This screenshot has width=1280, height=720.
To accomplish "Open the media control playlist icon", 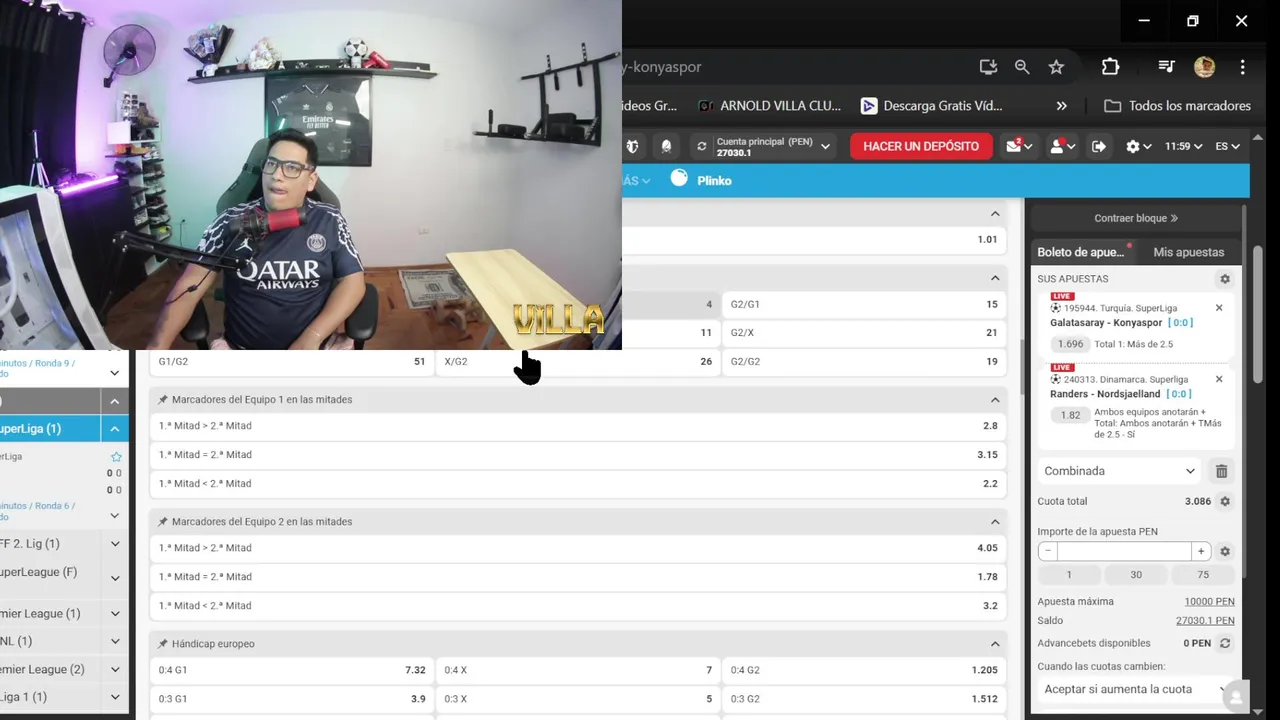I will [x=1166, y=67].
